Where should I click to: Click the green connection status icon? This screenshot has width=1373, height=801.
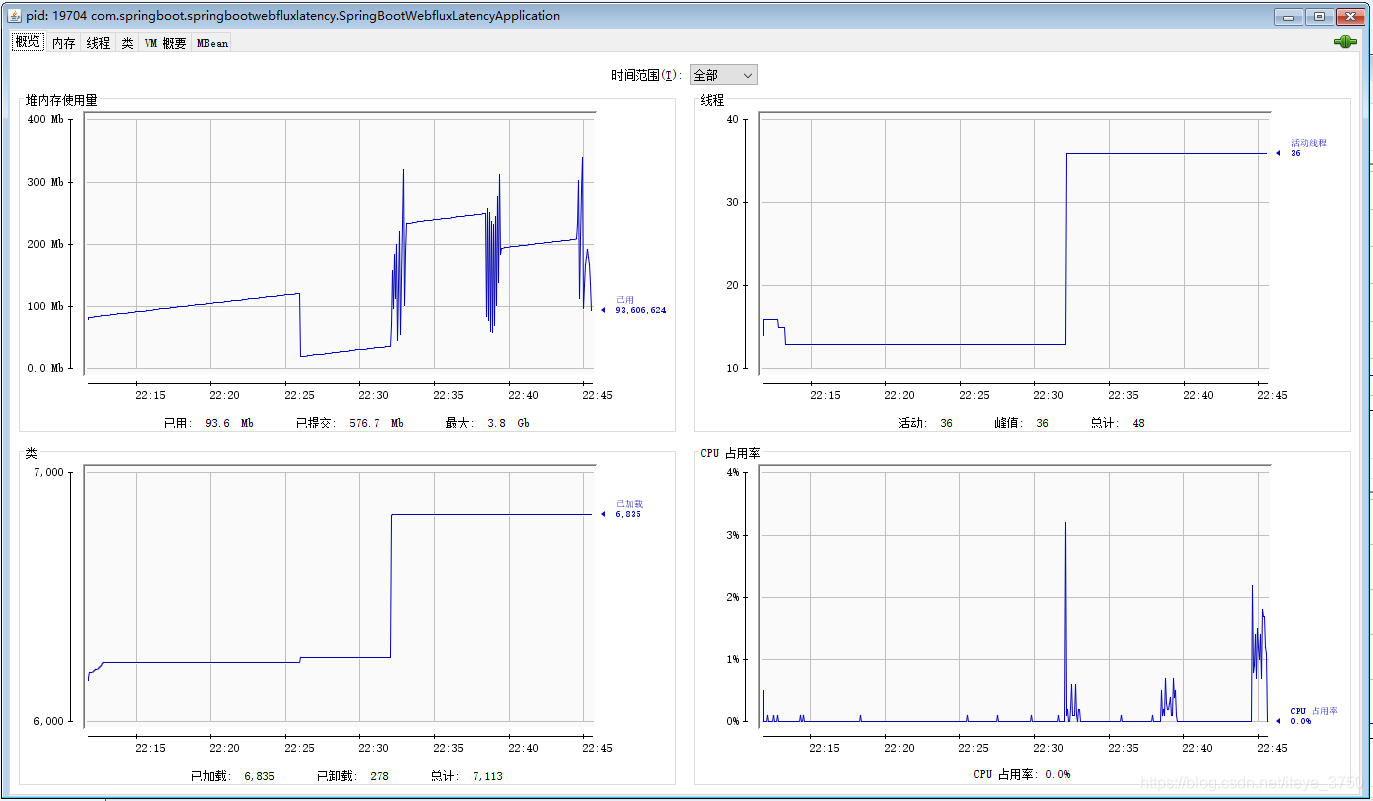pos(1345,42)
